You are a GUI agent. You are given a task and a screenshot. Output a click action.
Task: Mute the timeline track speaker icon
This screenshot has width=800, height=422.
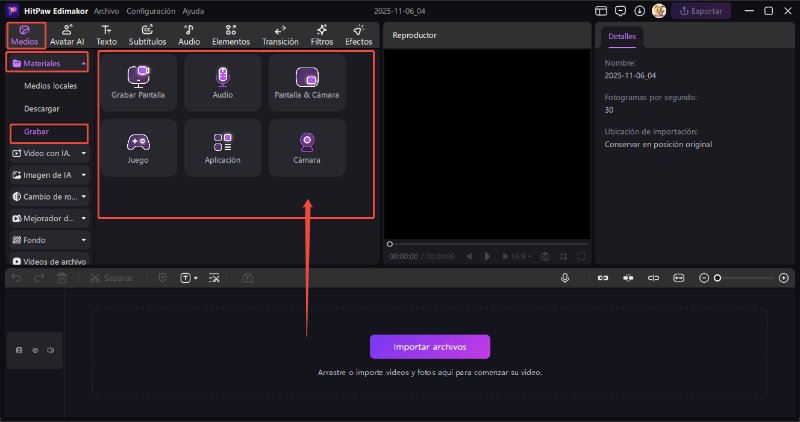point(50,350)
